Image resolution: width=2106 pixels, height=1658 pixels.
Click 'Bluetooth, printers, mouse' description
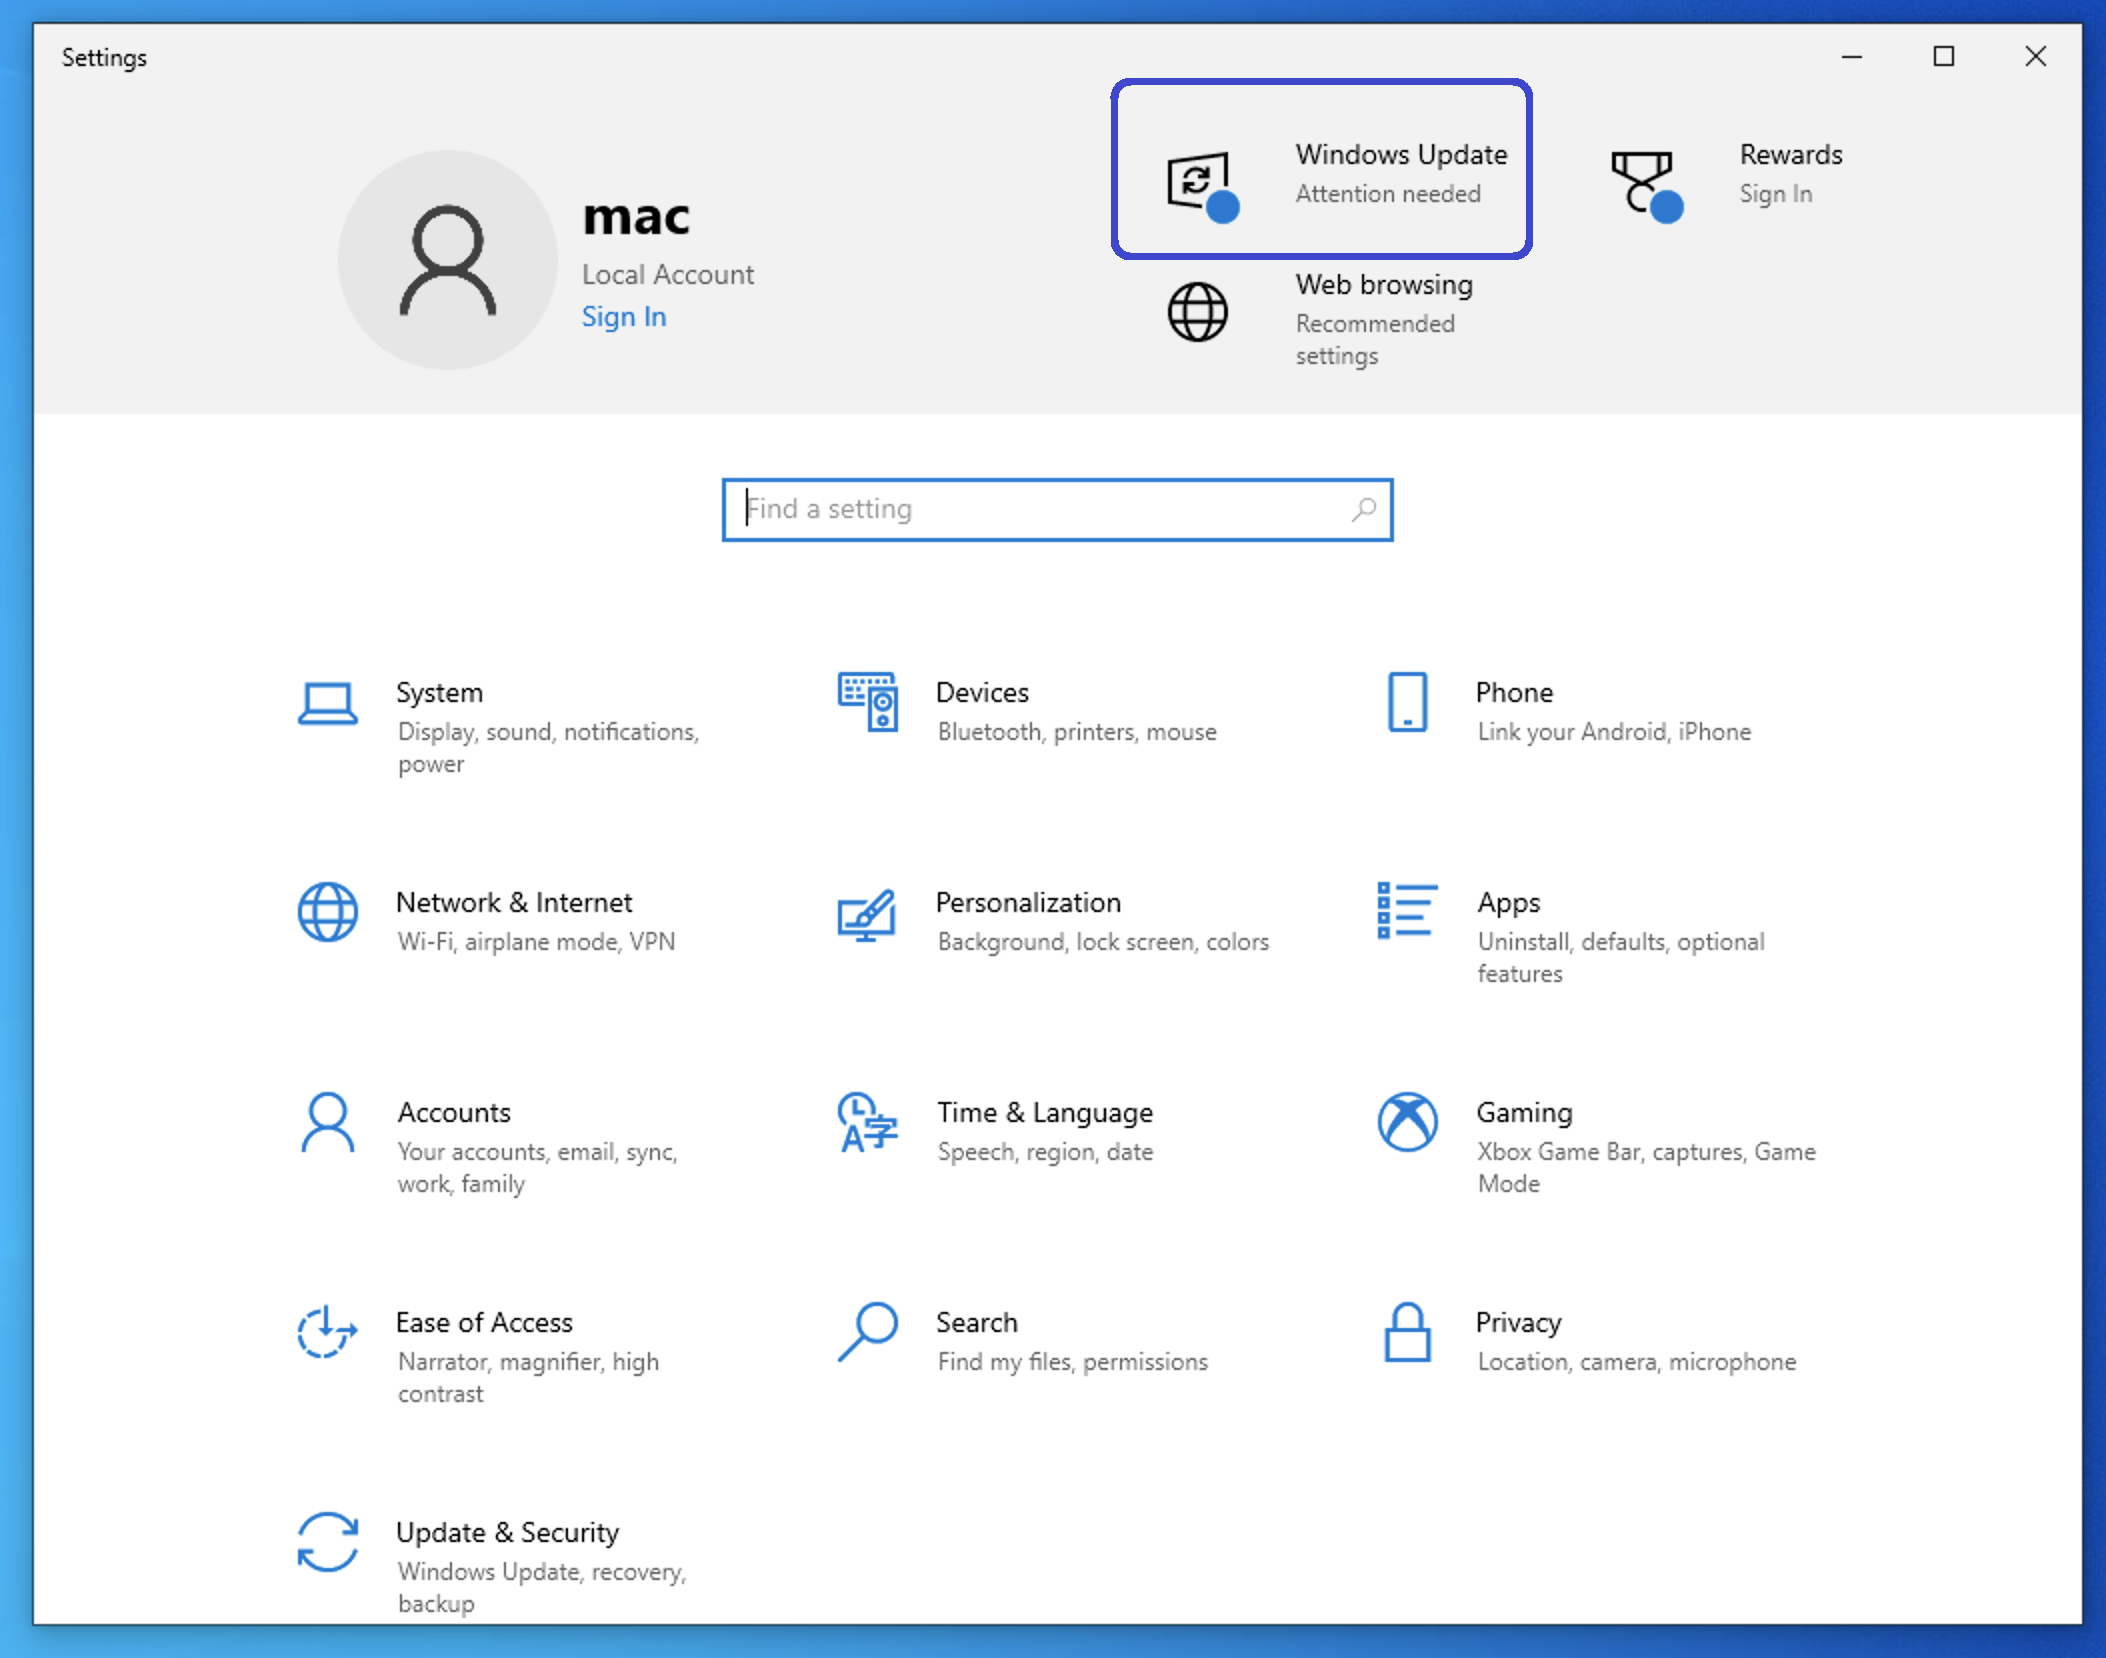1077,732
